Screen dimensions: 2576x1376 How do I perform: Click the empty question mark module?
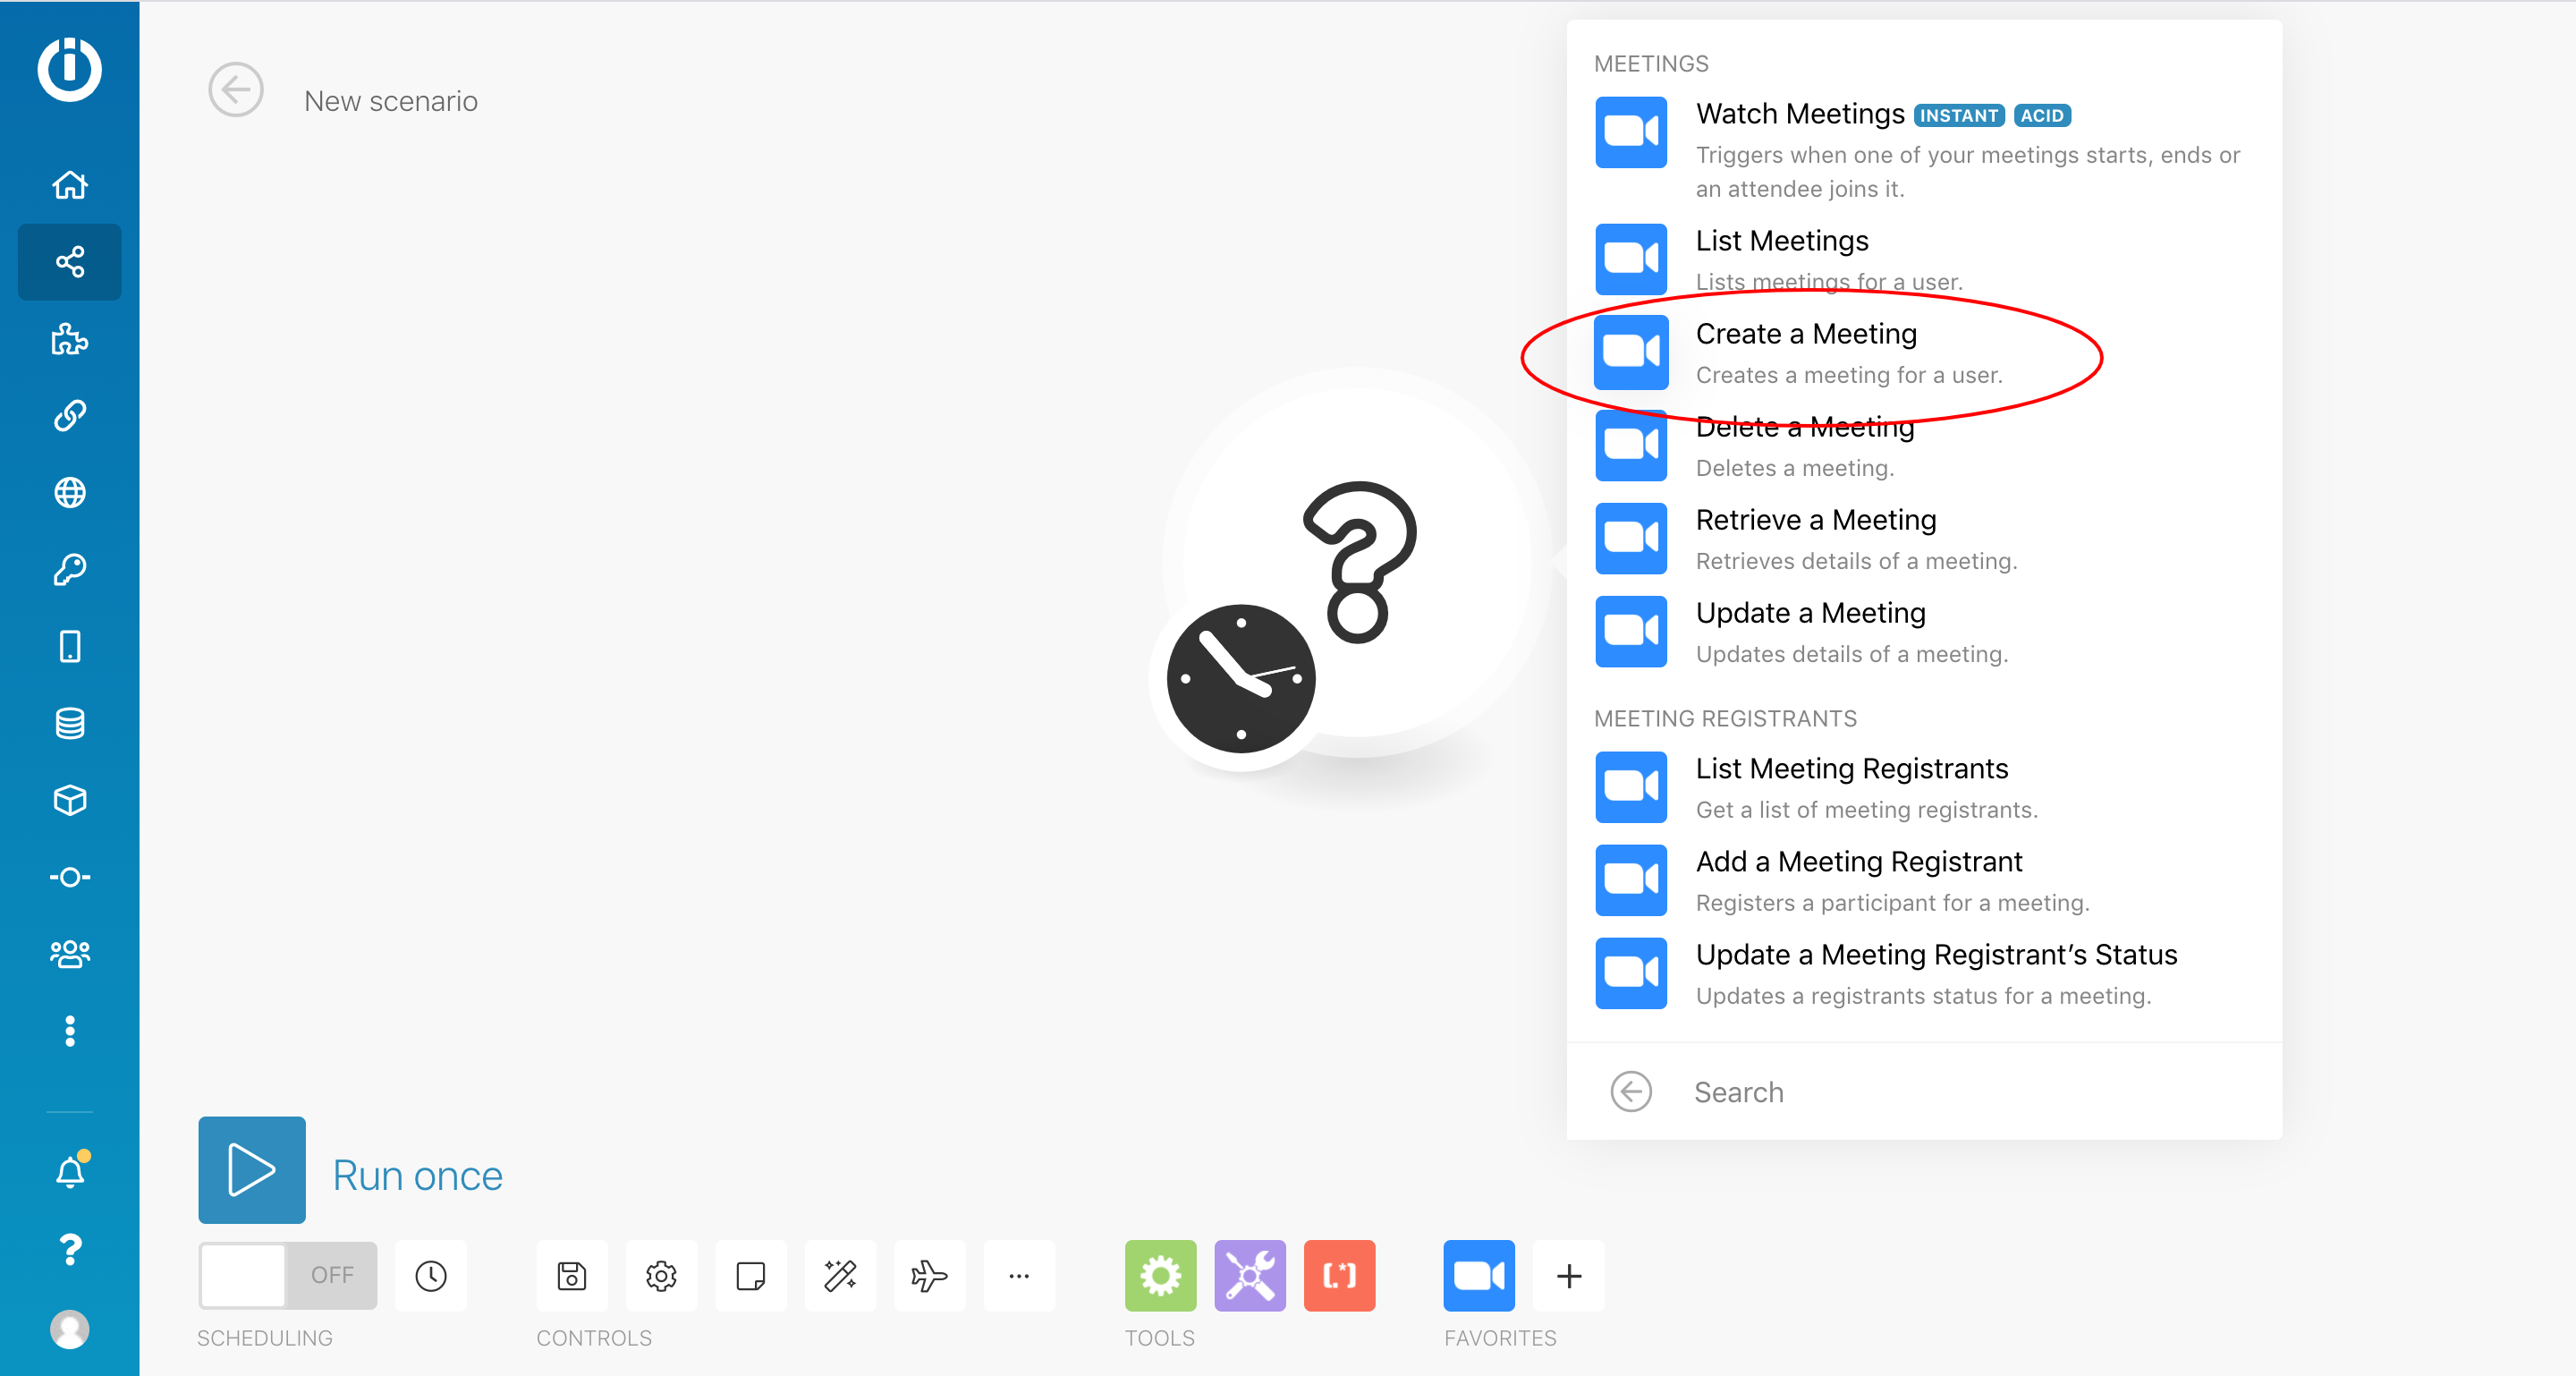click(x=1358, y=561)
